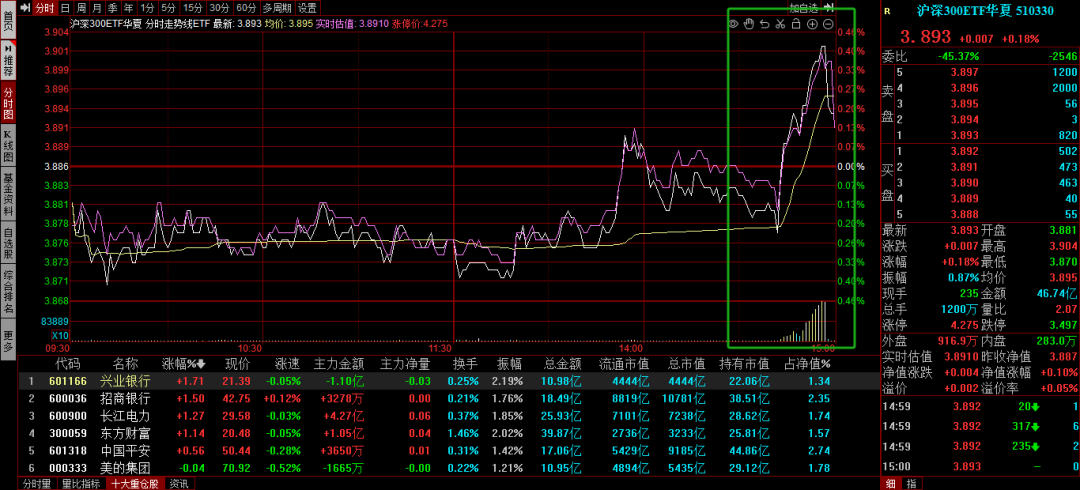
Task: Zoom out with the minus circle icon
Action: [828, 23]
